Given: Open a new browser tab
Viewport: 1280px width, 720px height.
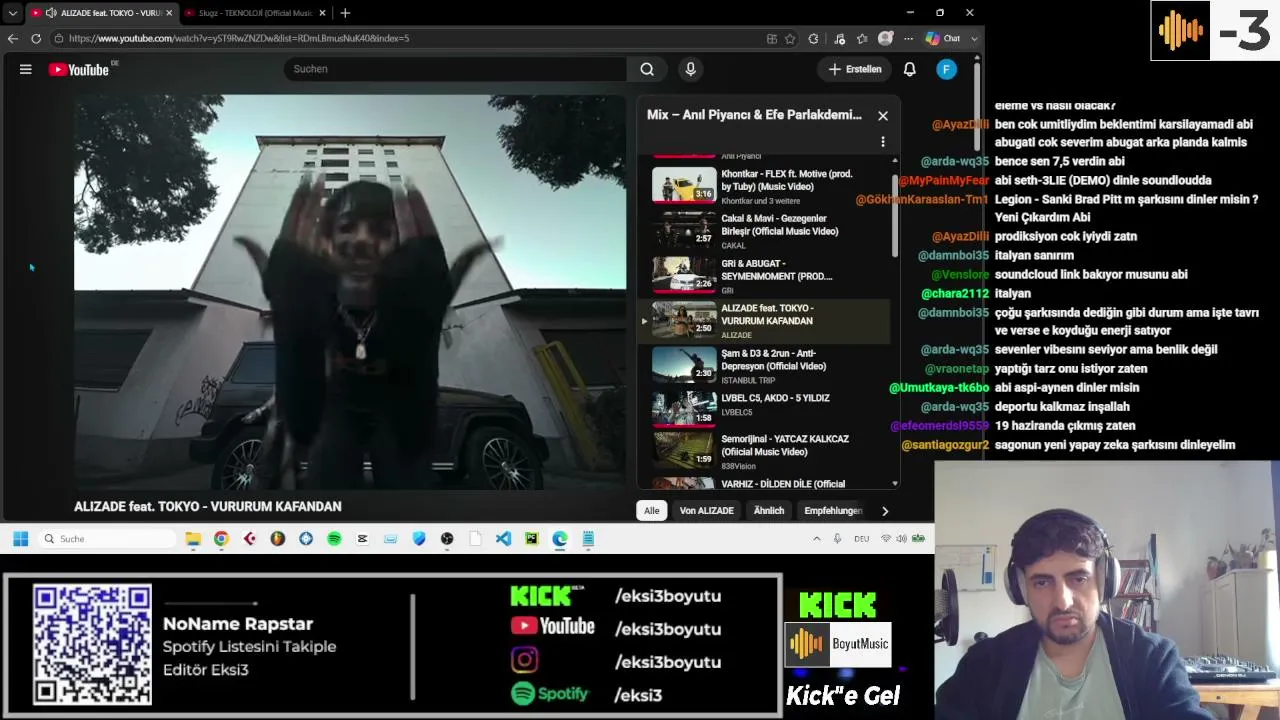Looking at the screenshot, I should [345, 13].
